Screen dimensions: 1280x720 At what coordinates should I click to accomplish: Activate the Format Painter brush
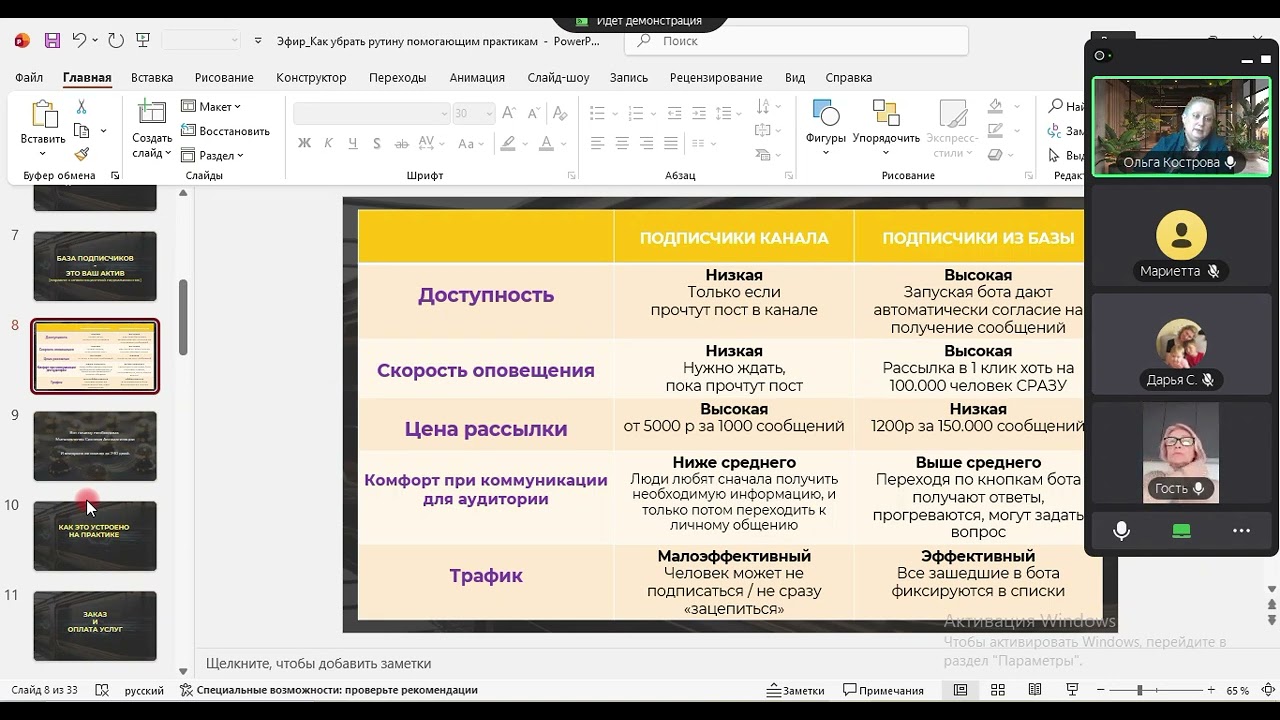(81, 154)
